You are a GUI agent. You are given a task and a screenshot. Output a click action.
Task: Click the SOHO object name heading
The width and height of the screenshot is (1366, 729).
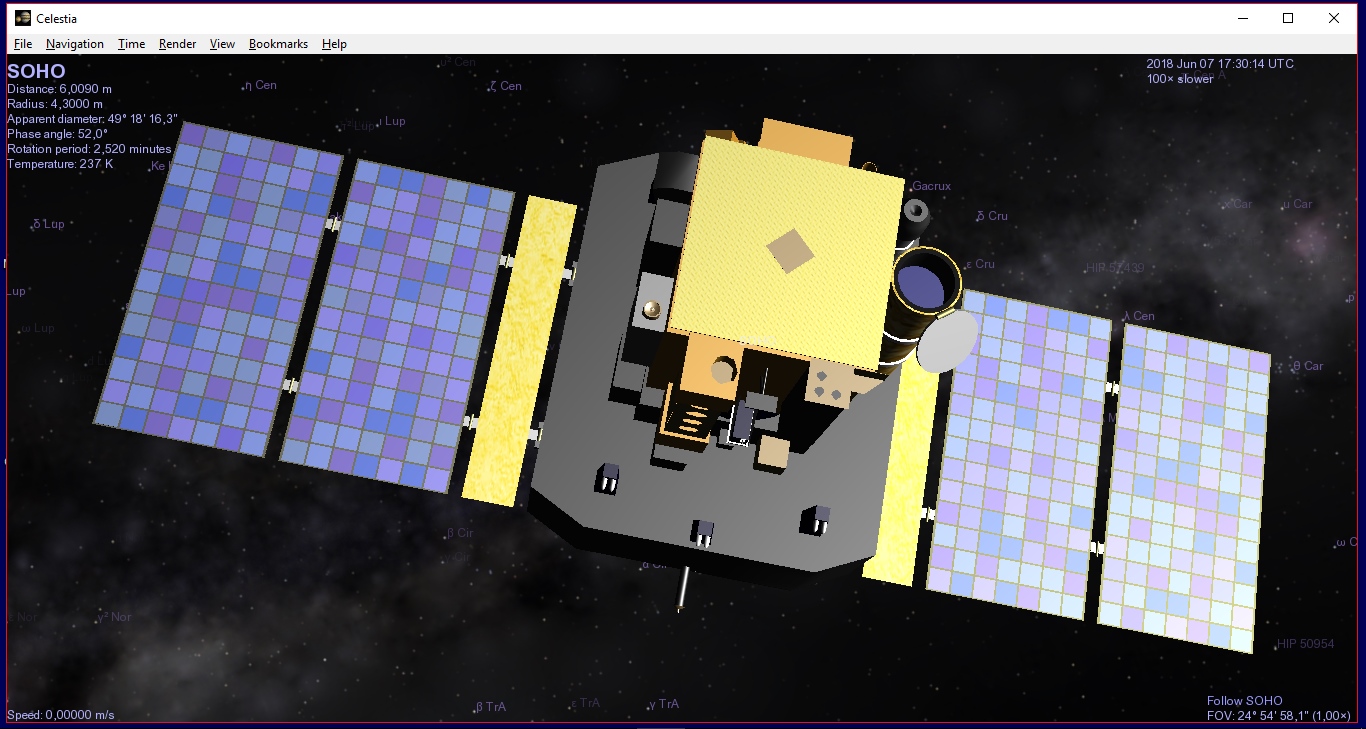[36, 72]
